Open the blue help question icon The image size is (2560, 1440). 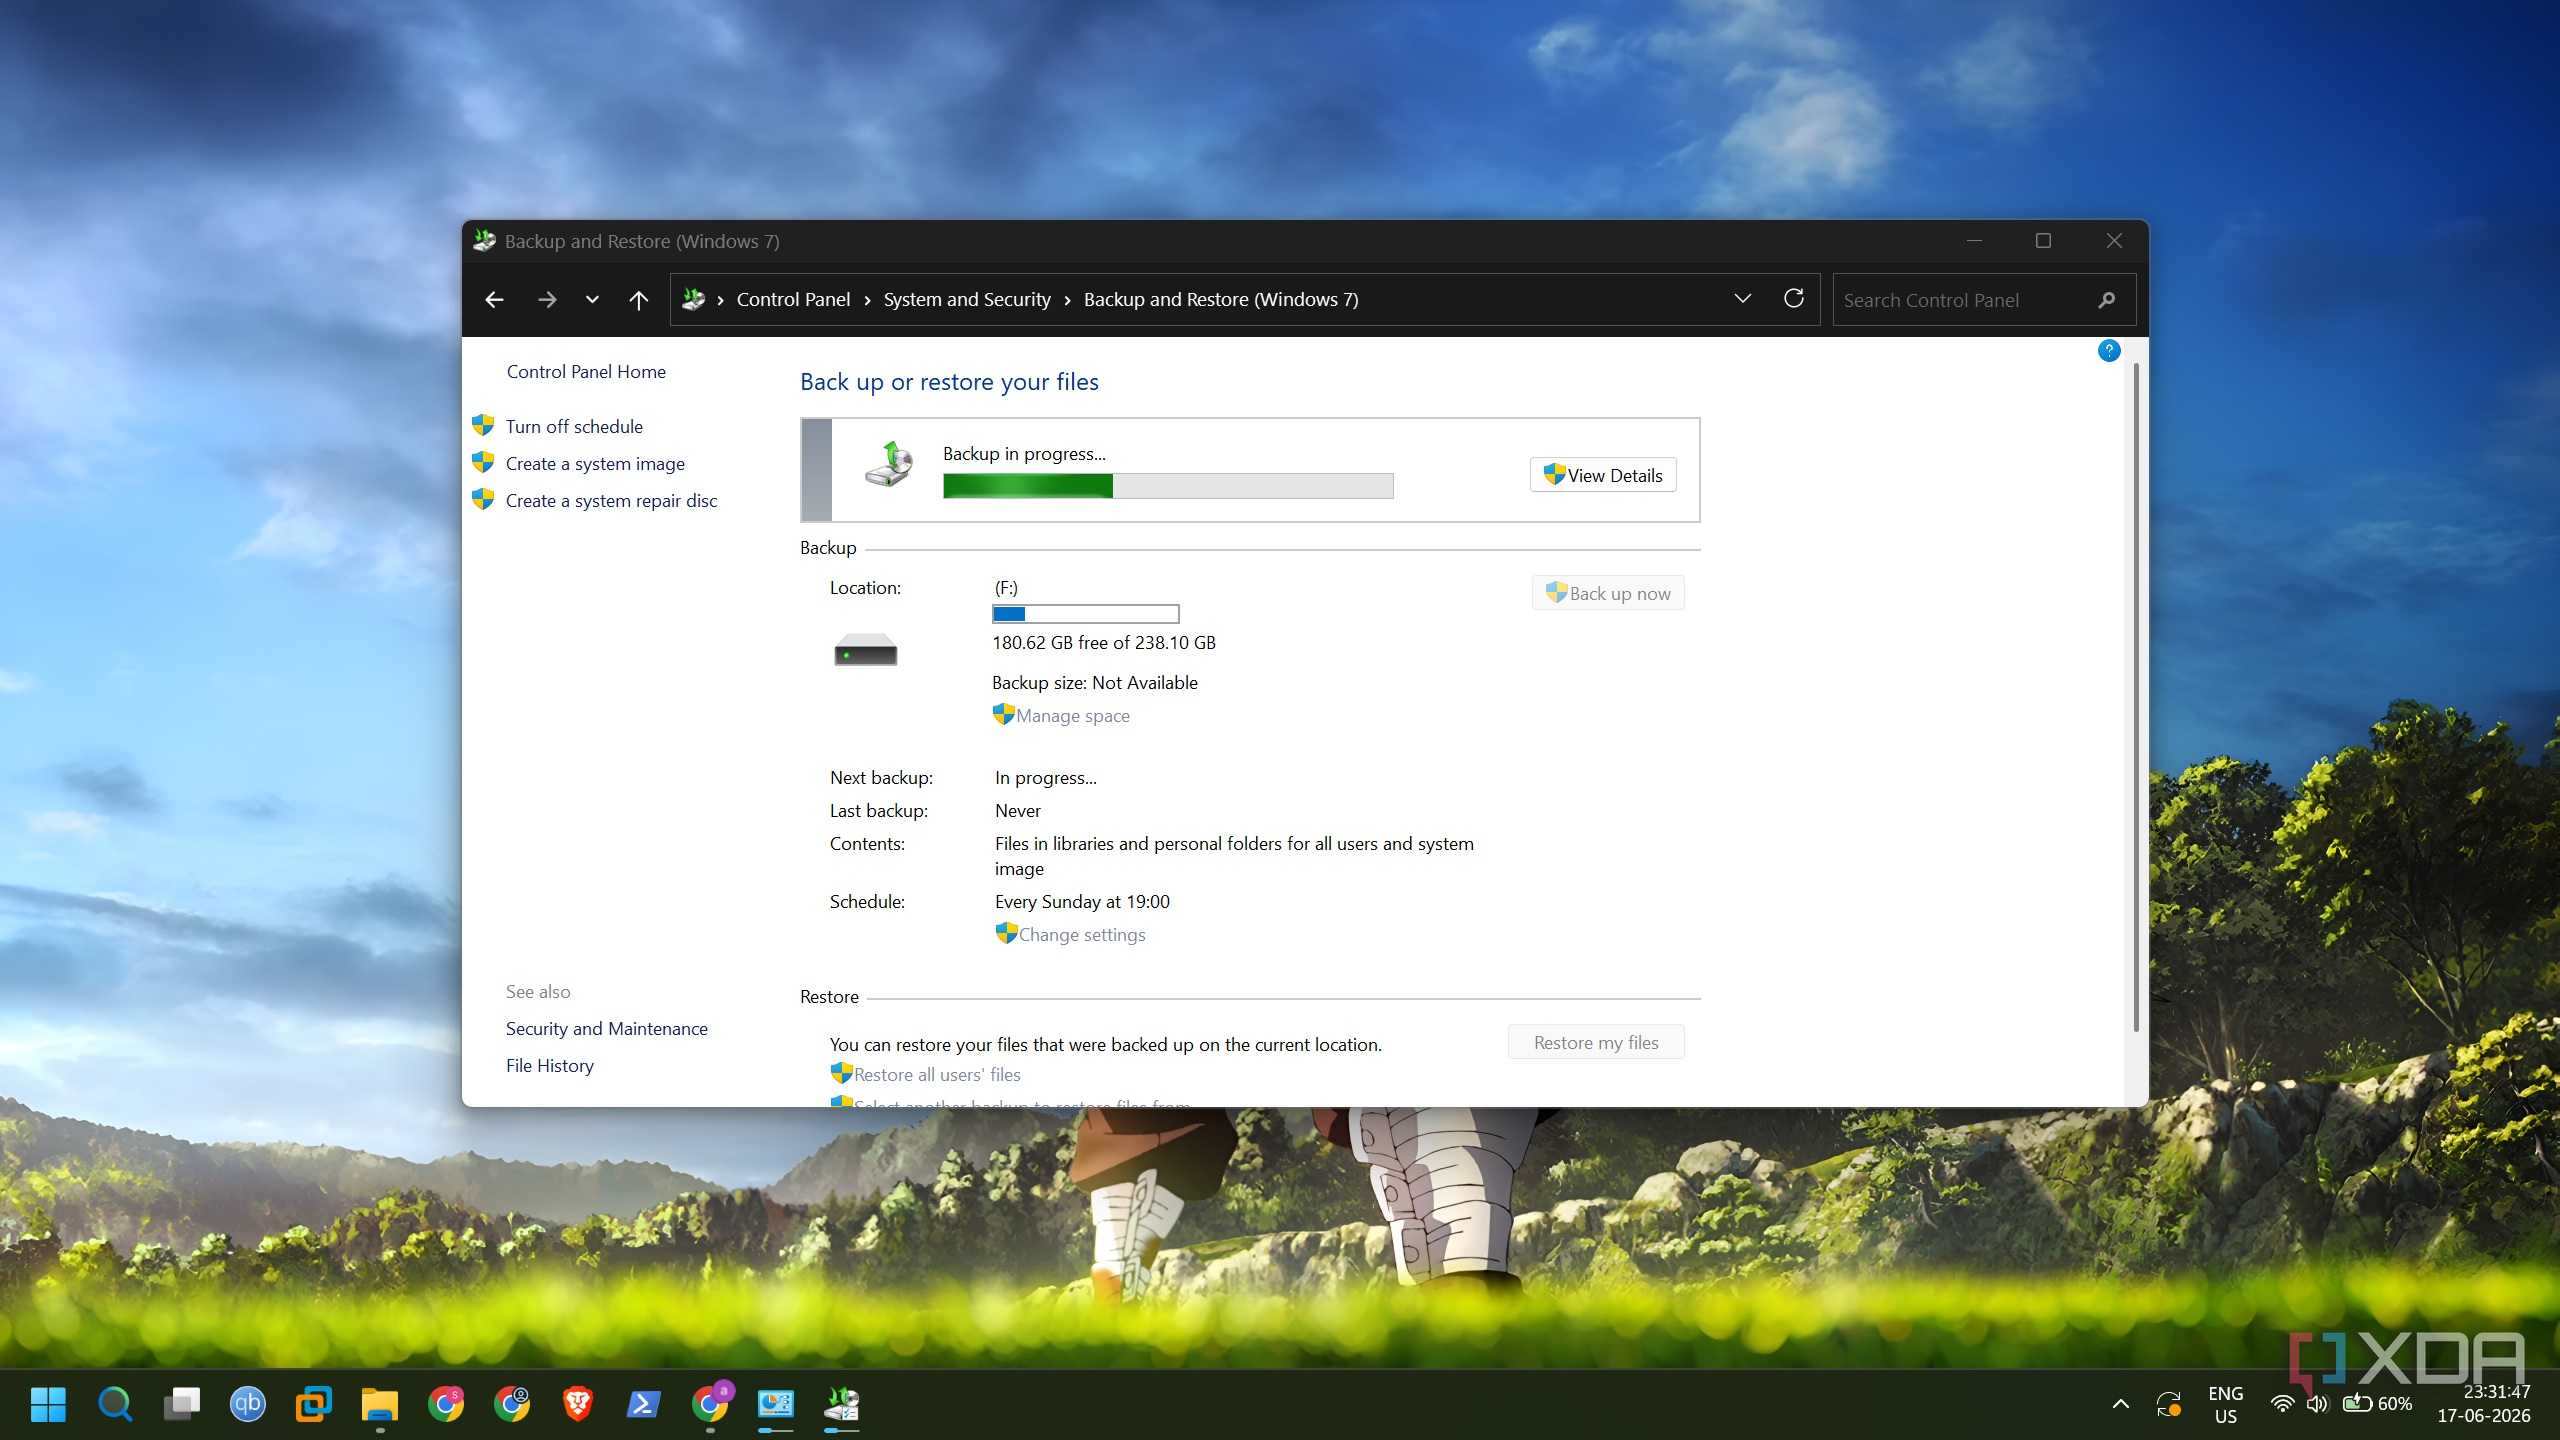click(2109, 351)
